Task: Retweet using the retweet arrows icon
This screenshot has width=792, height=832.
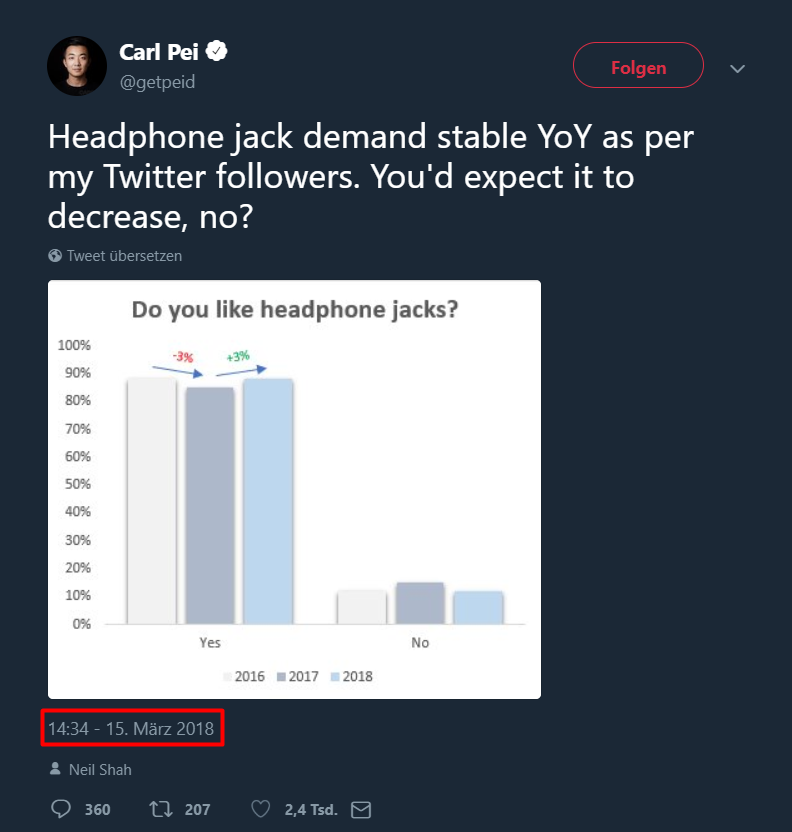Action: point(160,808)
